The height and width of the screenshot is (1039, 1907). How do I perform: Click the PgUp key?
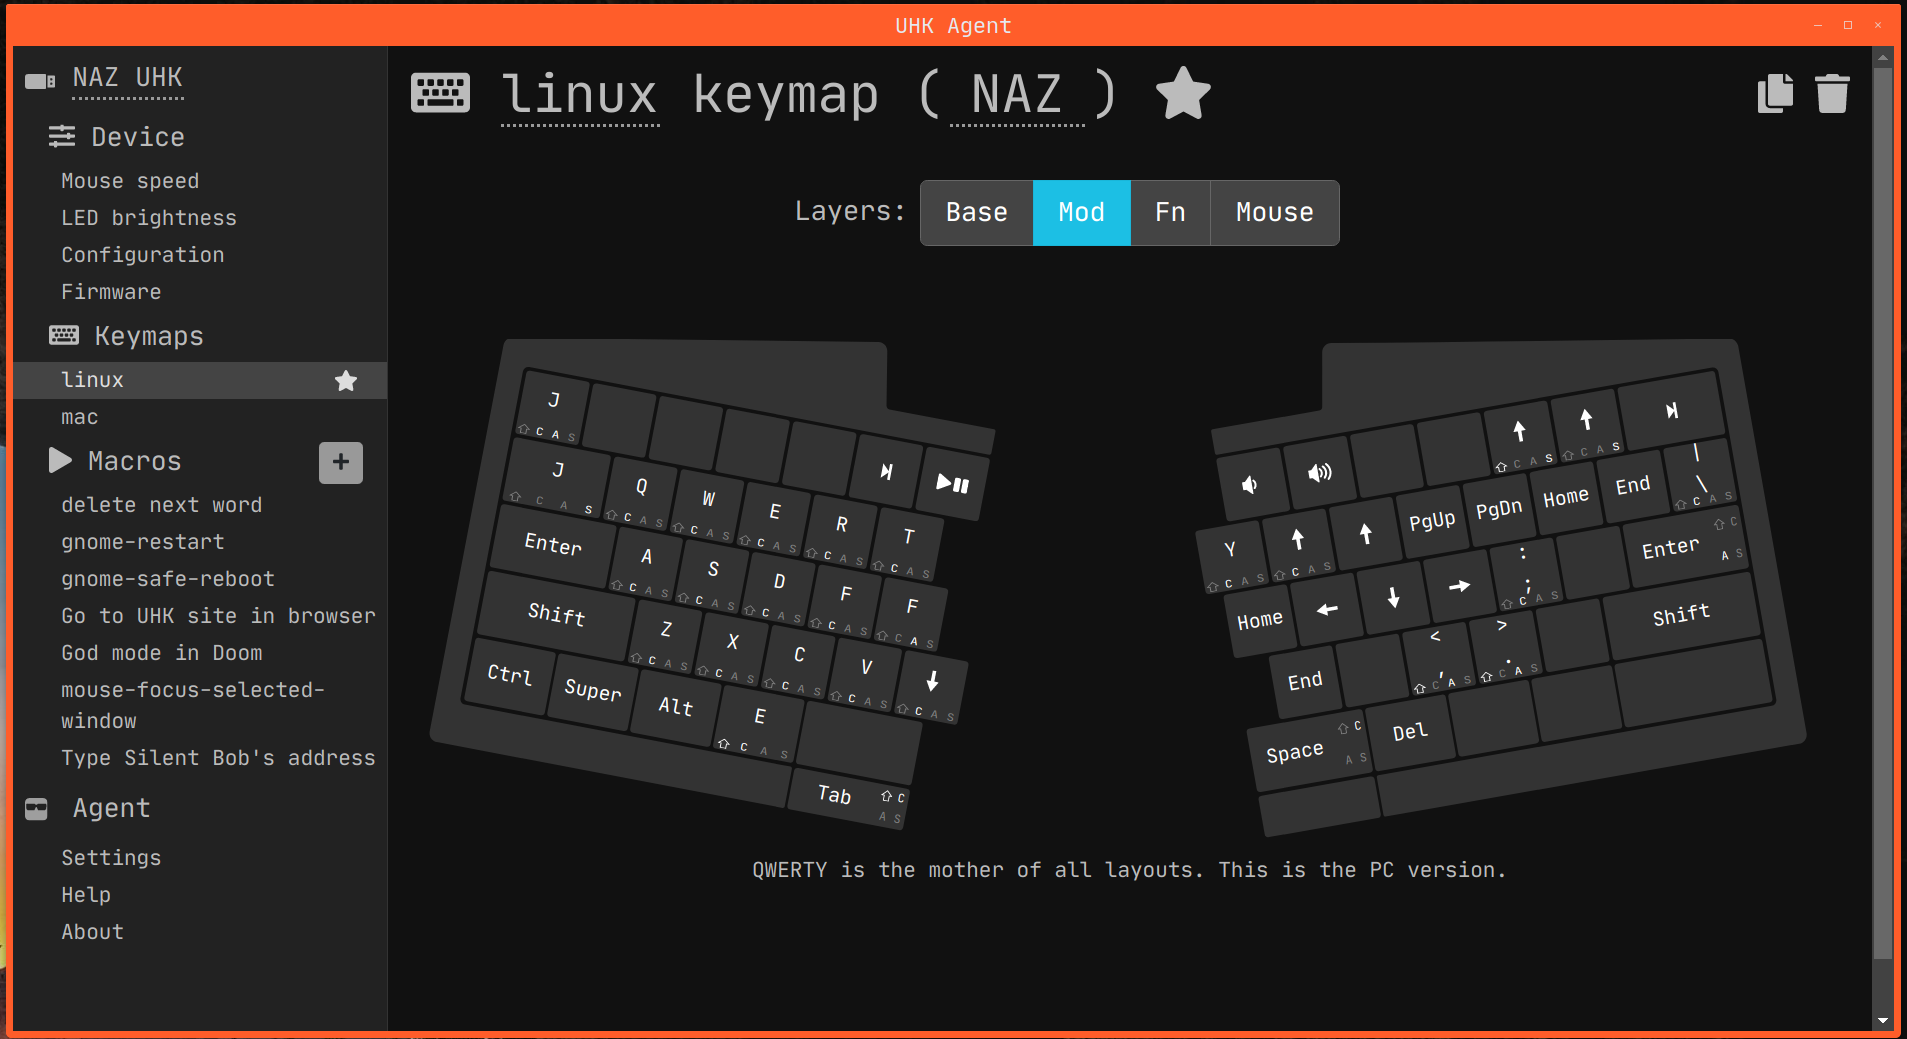pyautogui.click(x=1431, y=521)
